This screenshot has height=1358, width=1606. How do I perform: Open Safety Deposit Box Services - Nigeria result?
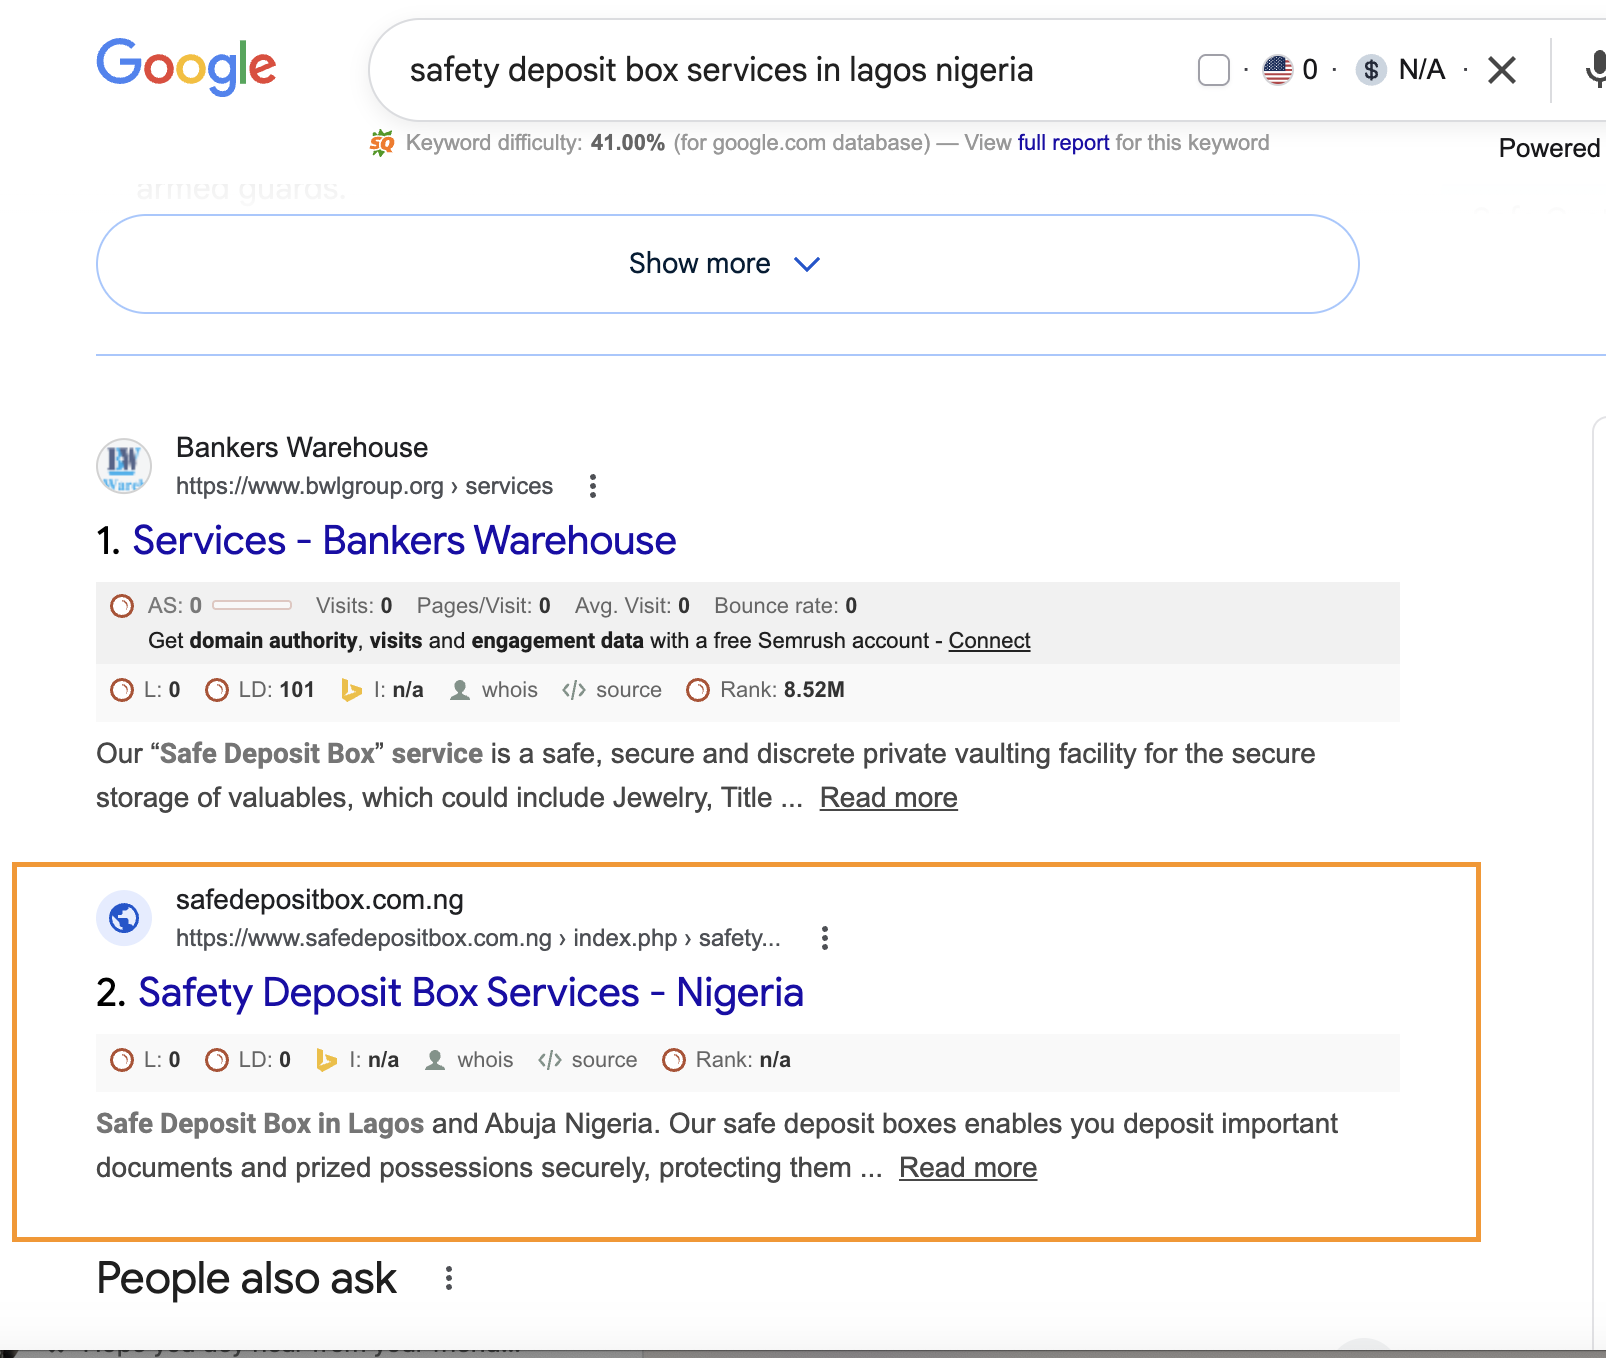pyautogui.click(x=470, y=993)
